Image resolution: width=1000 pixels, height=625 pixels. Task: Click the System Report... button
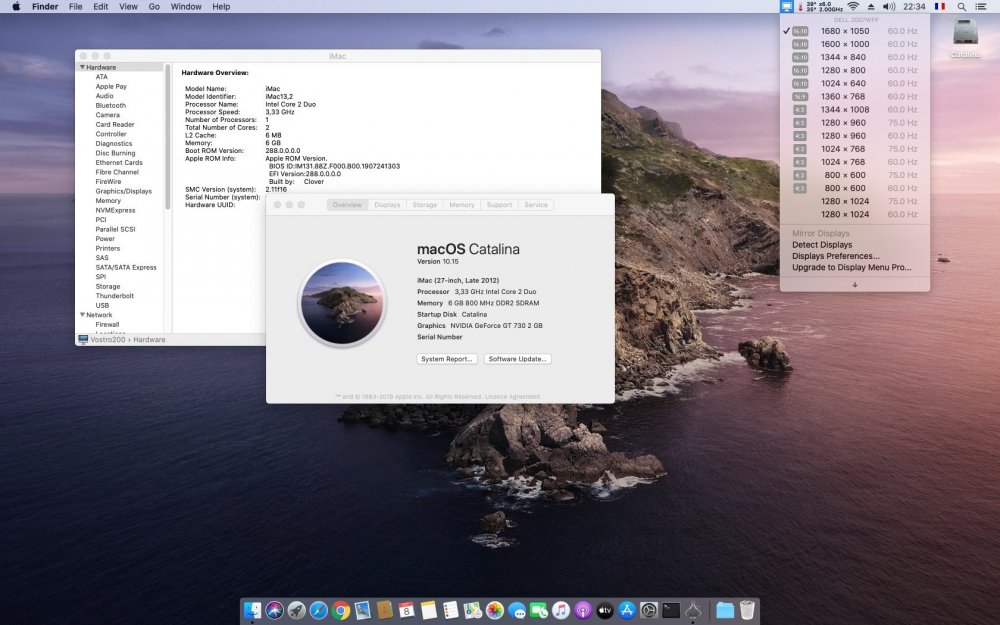446,359
